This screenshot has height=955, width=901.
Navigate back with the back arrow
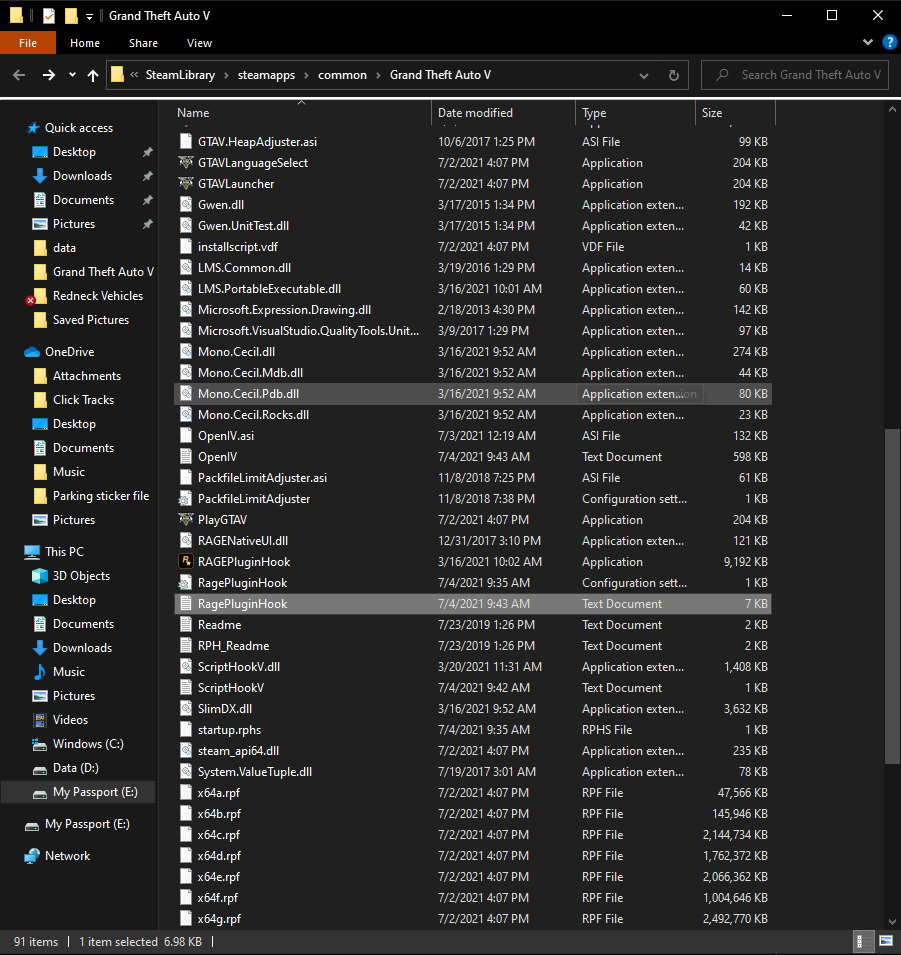click(x=19, y=76)
